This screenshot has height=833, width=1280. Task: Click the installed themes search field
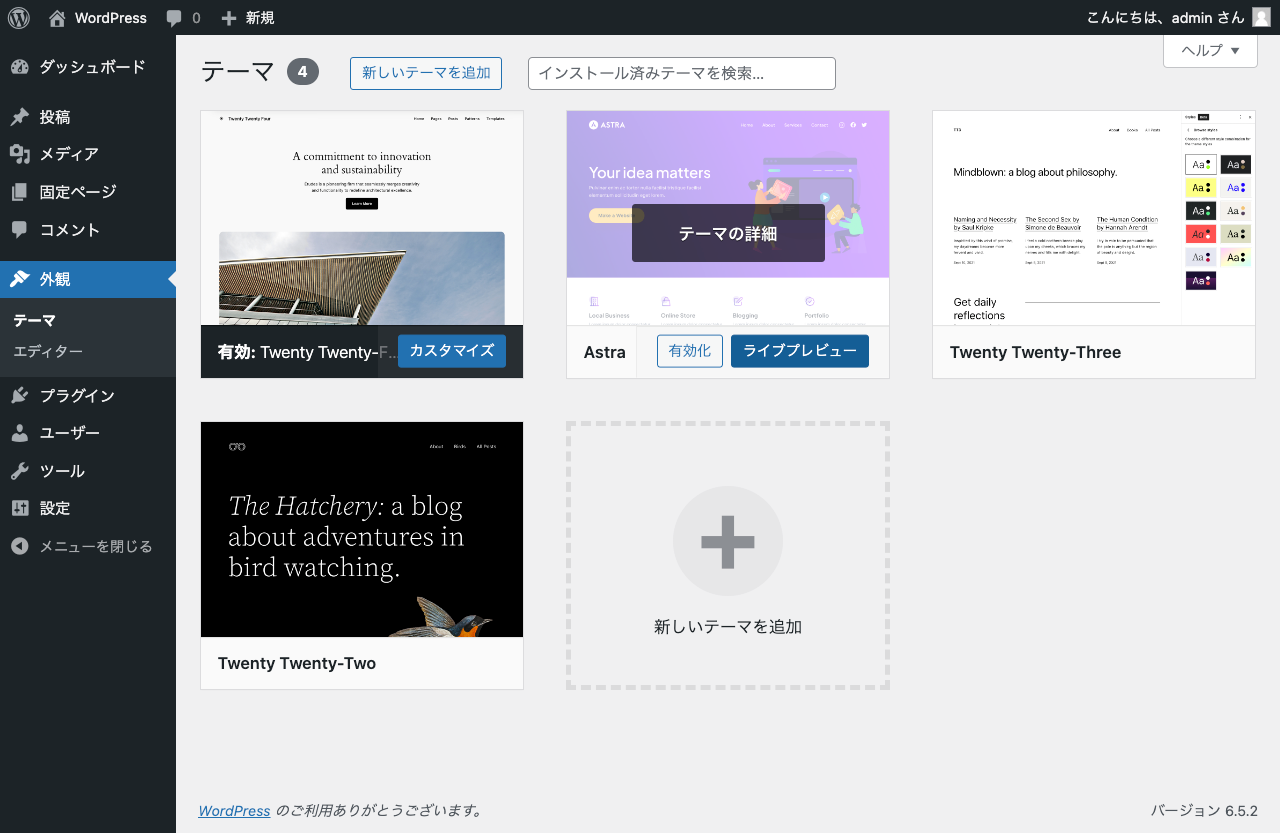[682, 73]
